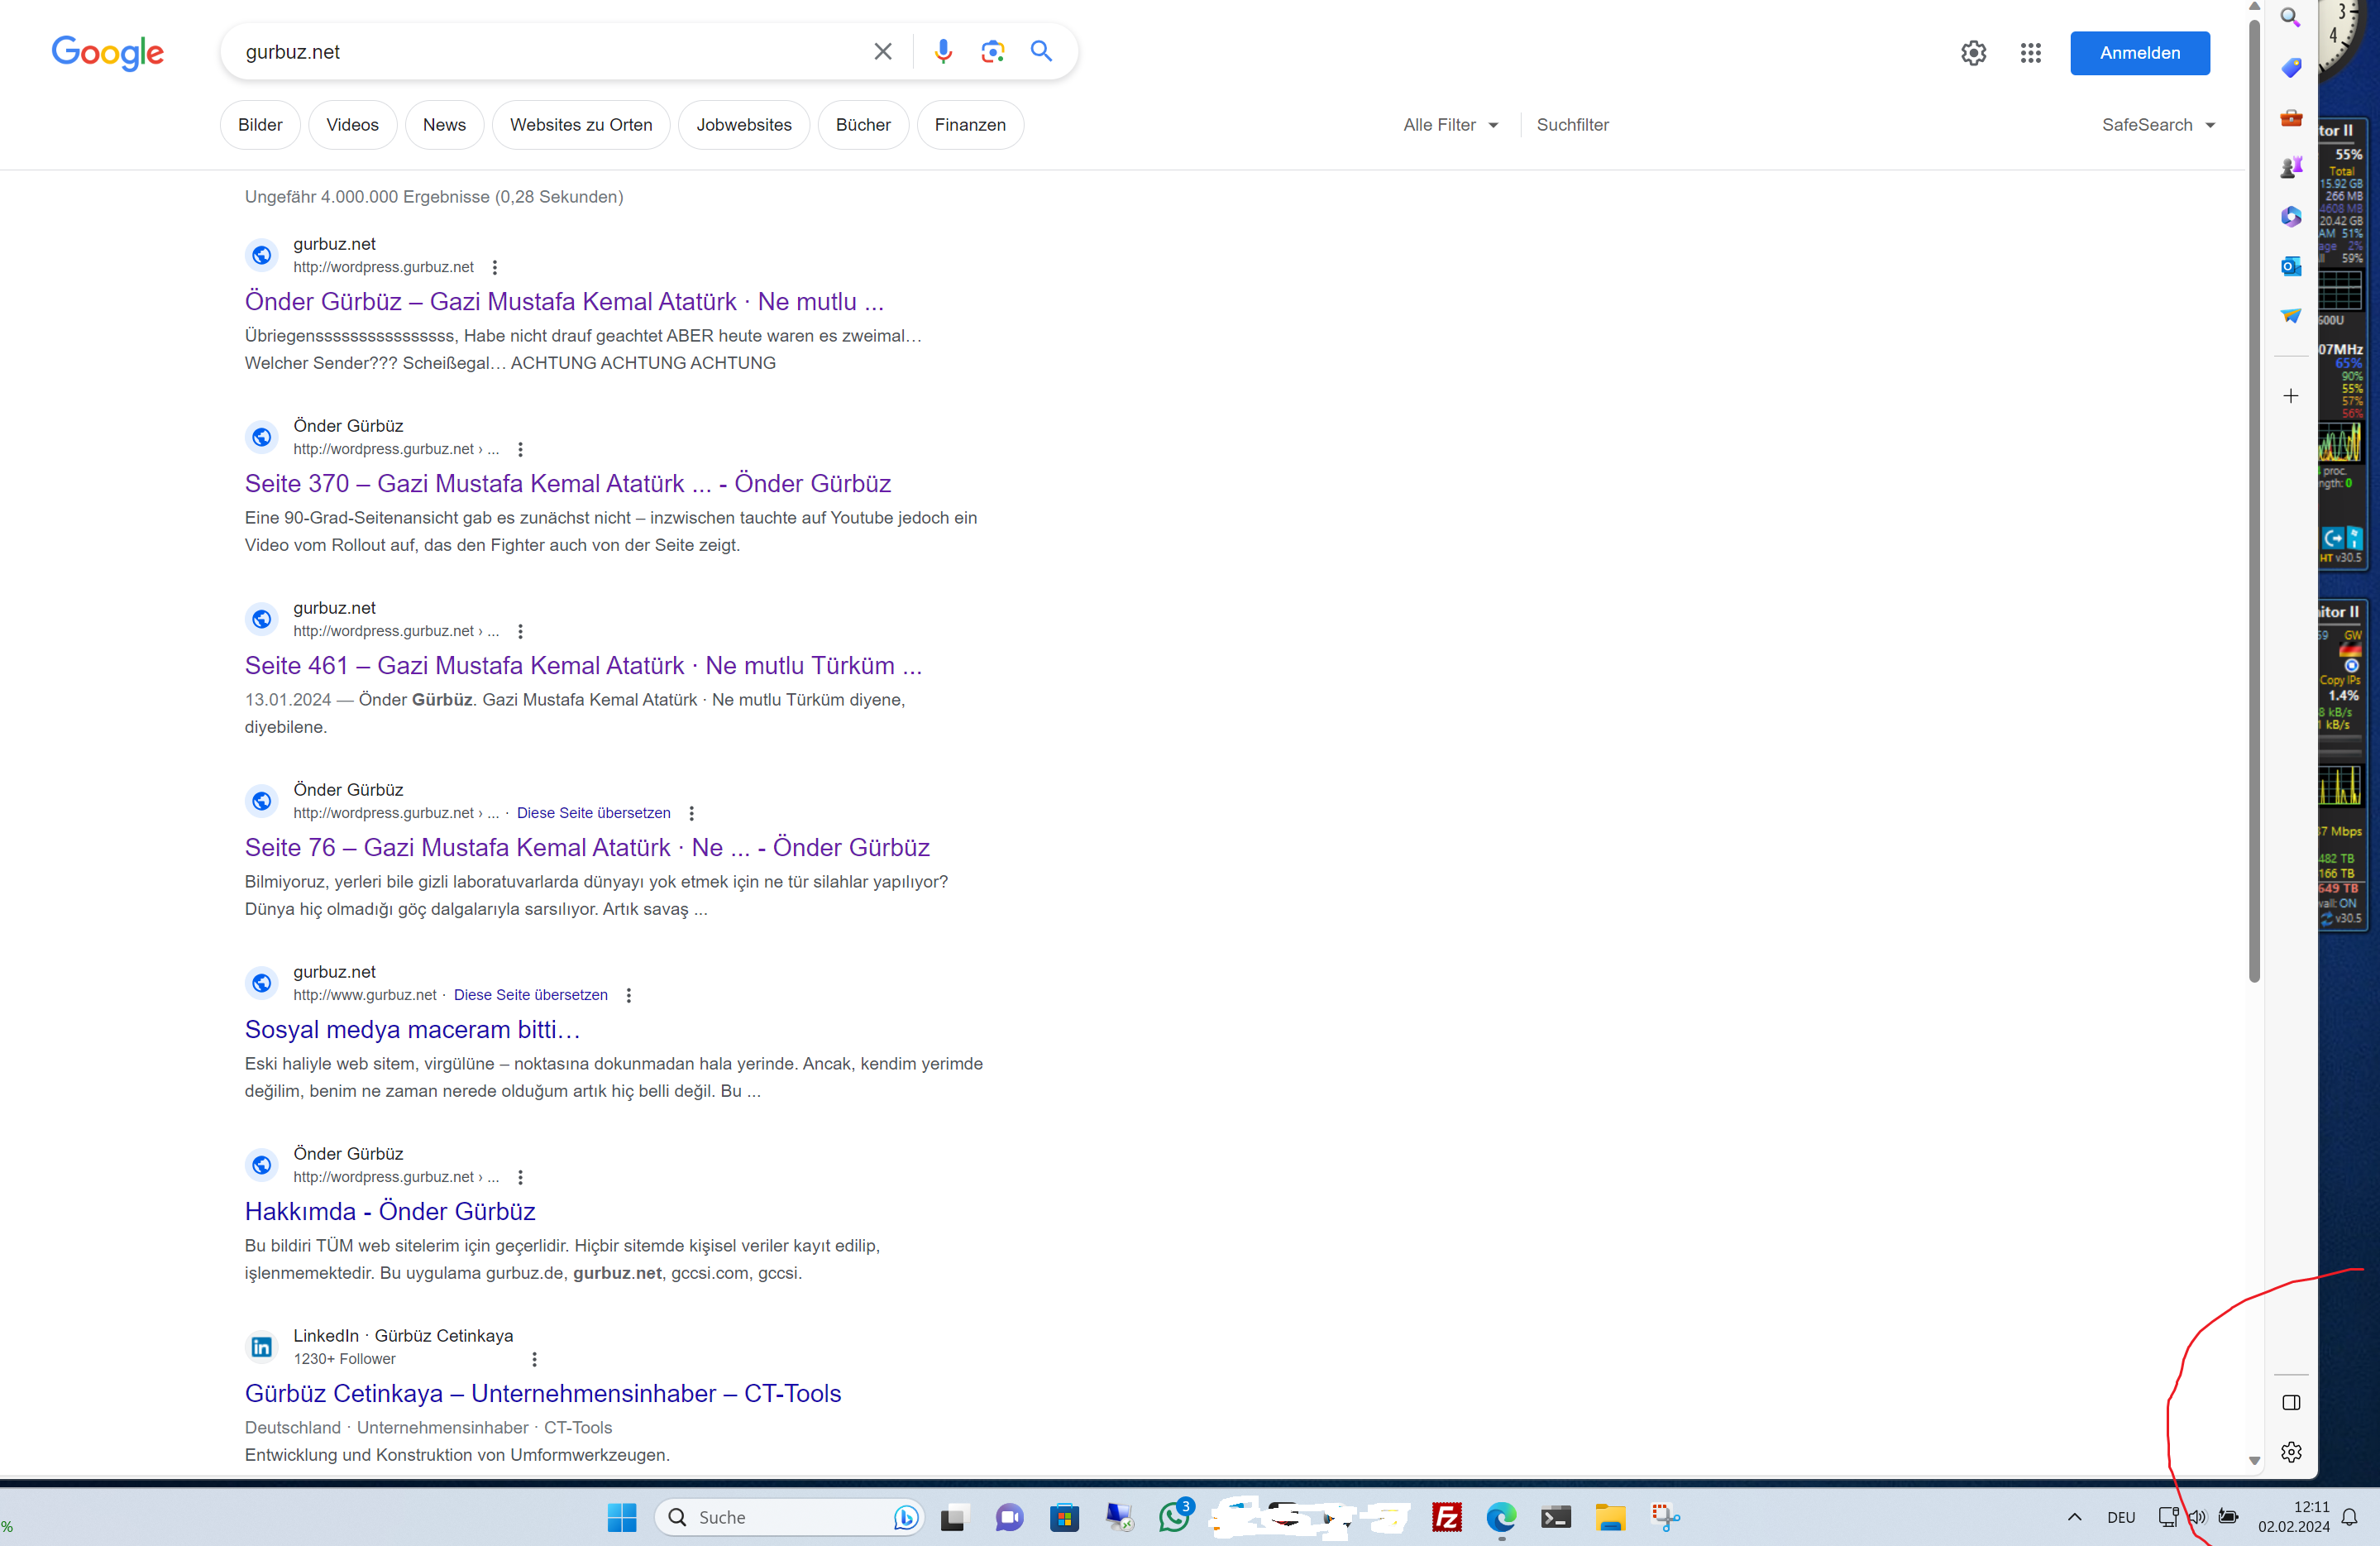The height and width of the screenshot is (1546, 2380).
Task: Click the Windows taskbar Suche field
Action: (788, 1518)
